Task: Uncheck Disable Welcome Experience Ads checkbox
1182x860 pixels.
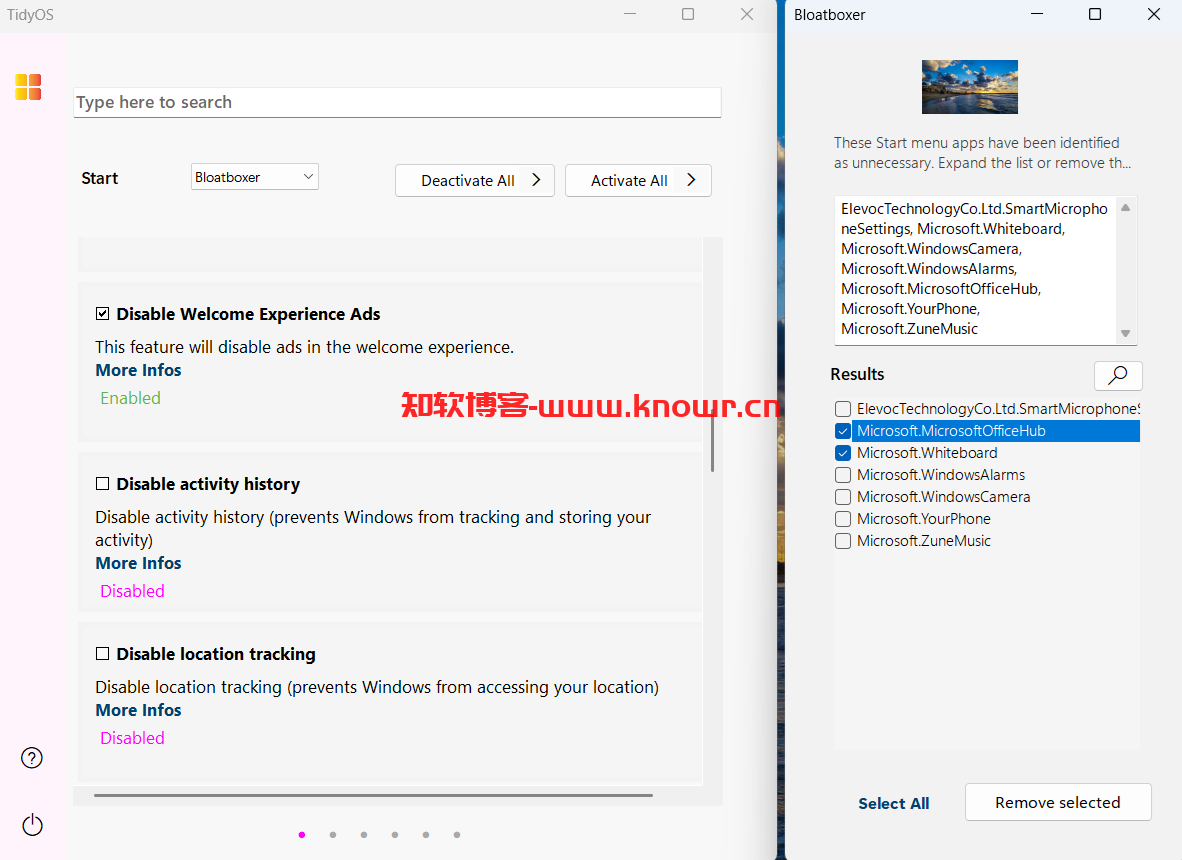Action: point(103,314)
